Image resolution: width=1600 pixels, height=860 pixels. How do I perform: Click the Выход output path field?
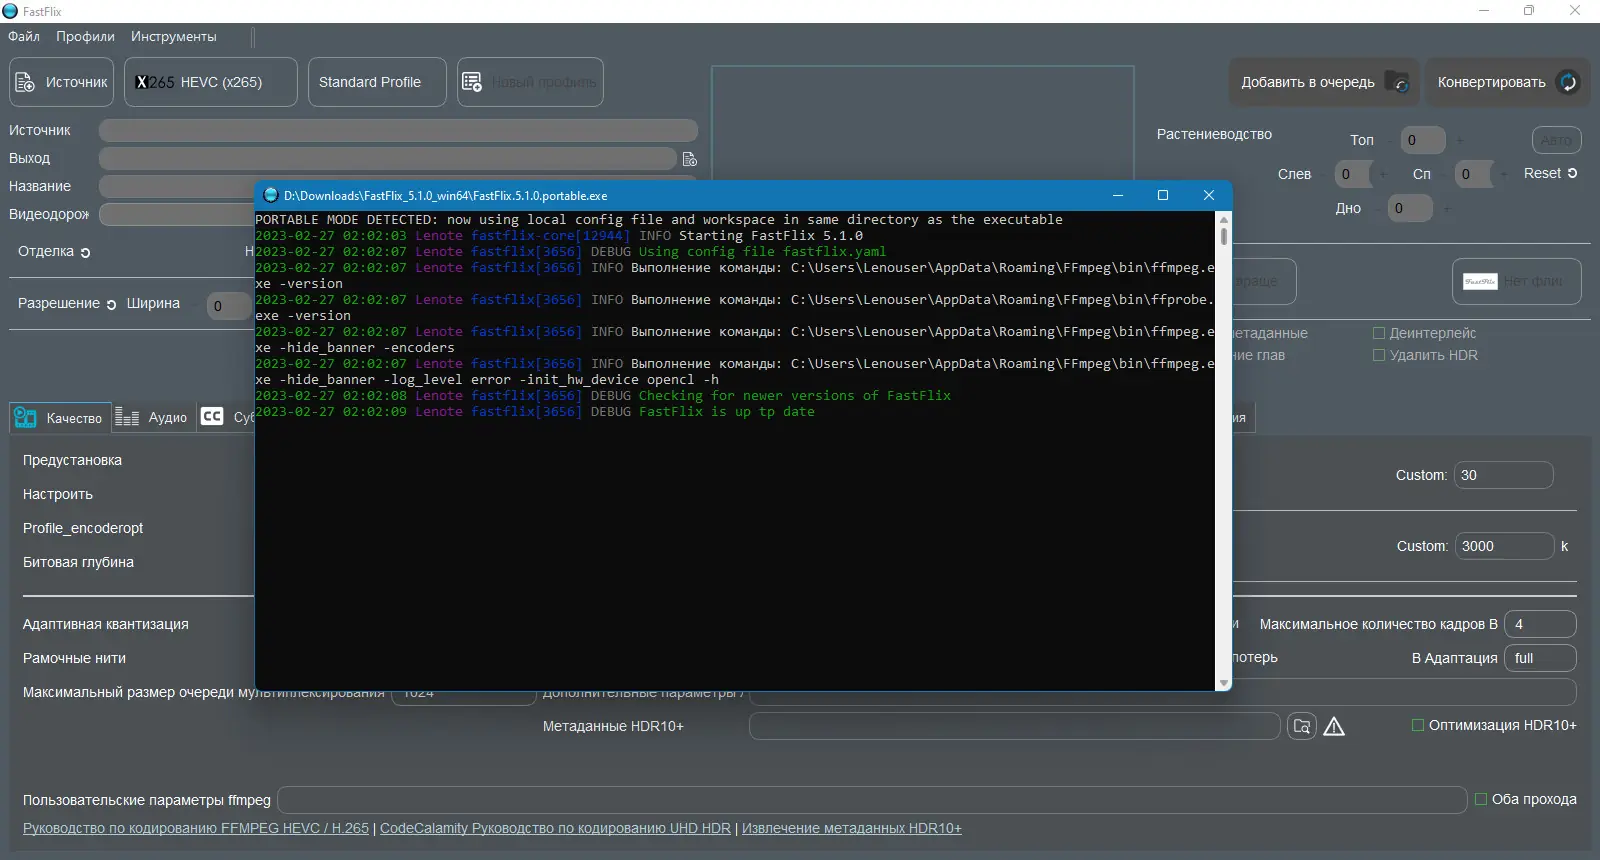(x=388, y=159)
